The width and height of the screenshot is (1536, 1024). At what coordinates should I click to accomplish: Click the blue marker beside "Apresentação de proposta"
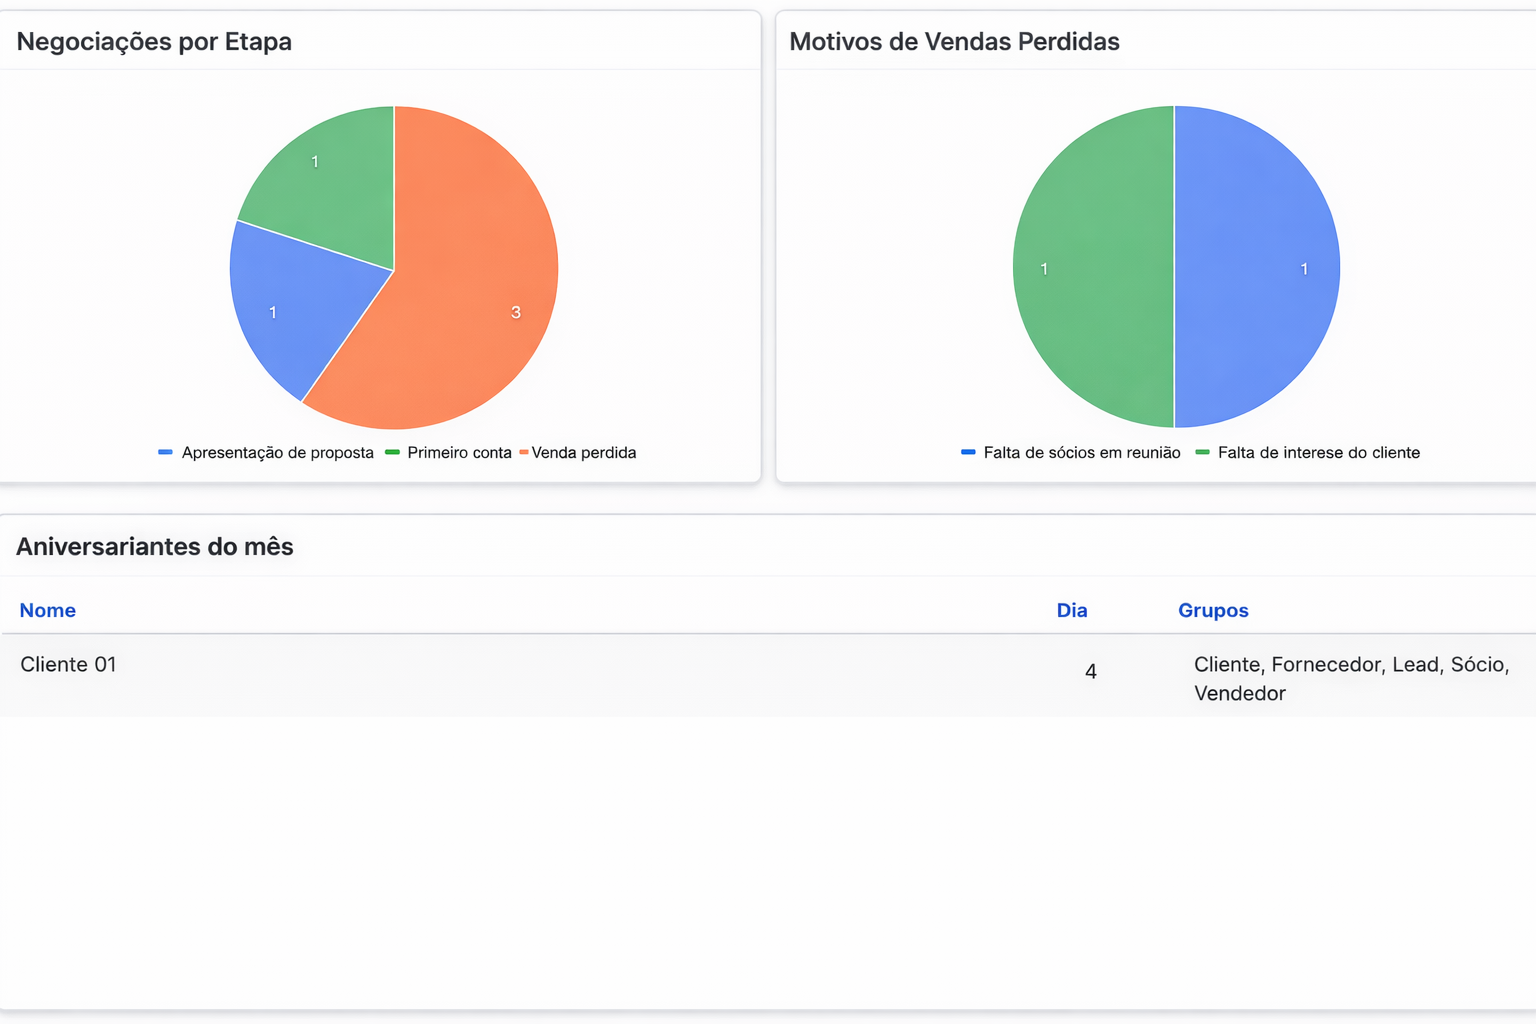click(166, 452)
